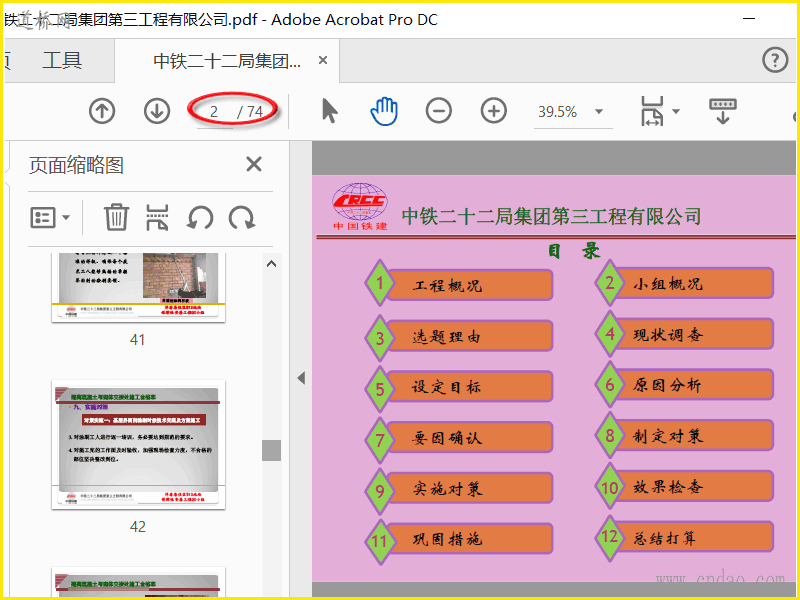Image resolution: width=800 pixels, height=600 pixels.
Task: Click the thumbnail panel scrollbar handle
Action: coord(271,451)
